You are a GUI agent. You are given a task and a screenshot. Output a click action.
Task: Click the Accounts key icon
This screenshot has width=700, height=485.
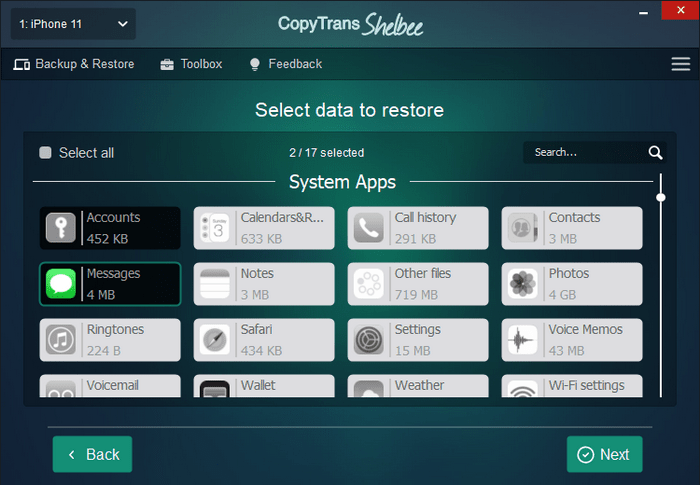point(61,228)
